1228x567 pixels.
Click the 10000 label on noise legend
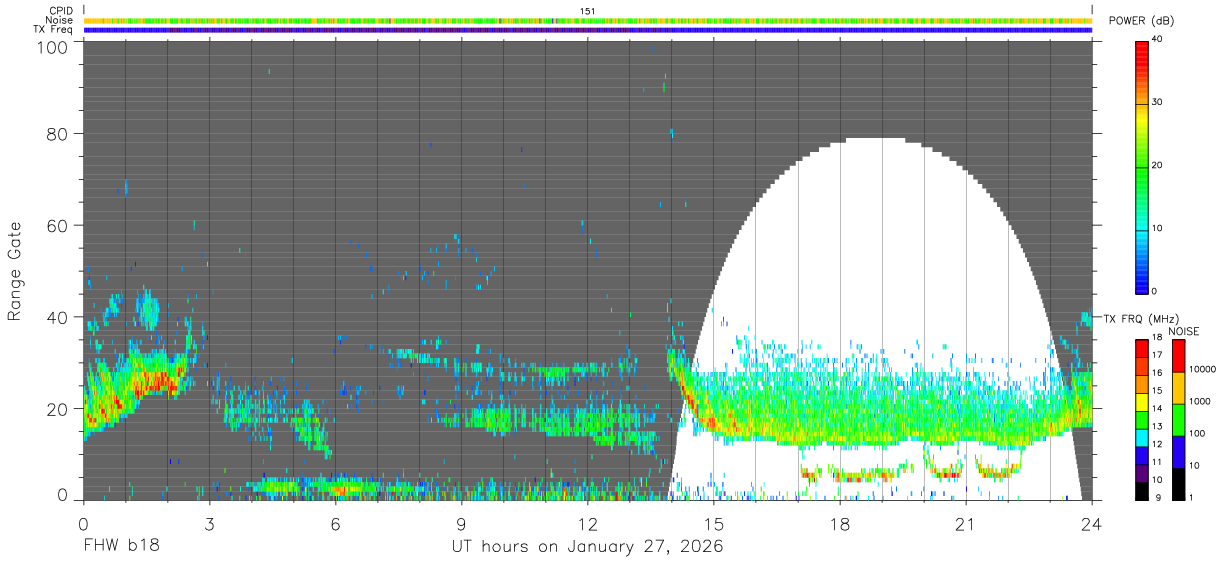pyautogui.click(x=1202, y=370)
